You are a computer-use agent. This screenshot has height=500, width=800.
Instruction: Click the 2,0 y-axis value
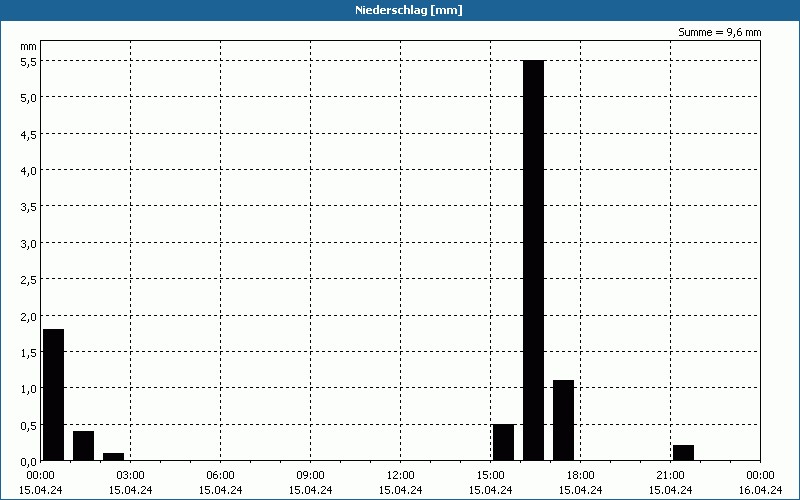(x=29, y=316)
